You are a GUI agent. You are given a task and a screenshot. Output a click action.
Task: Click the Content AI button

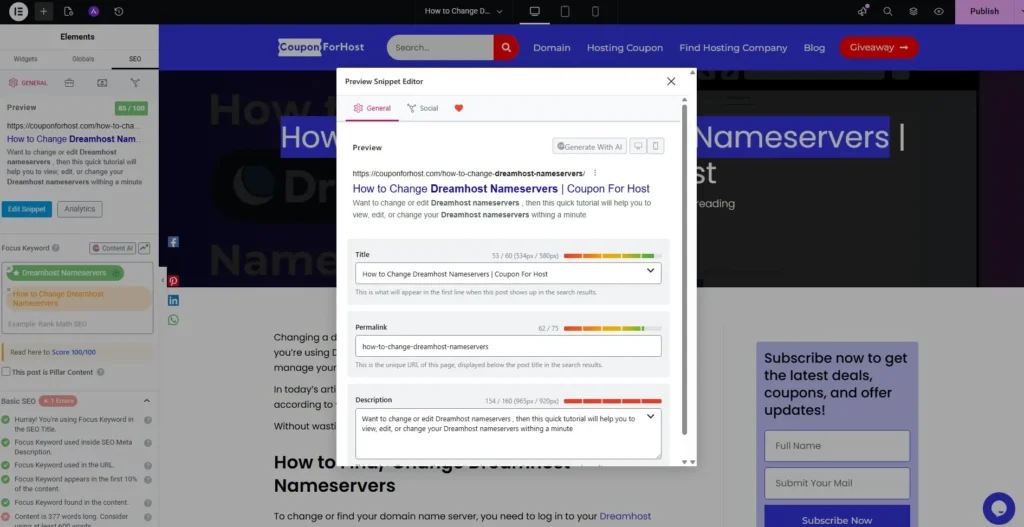coord(112,248)
